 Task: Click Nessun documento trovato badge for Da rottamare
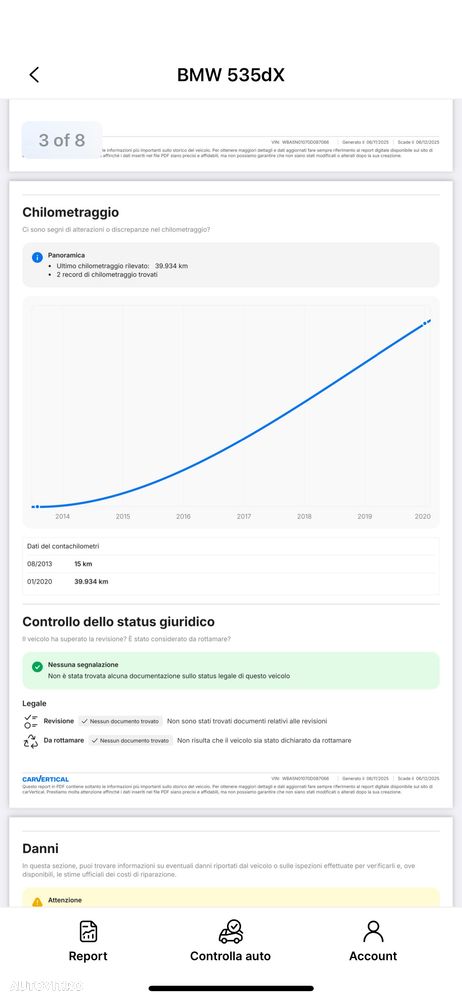click(x=131, y=741)
